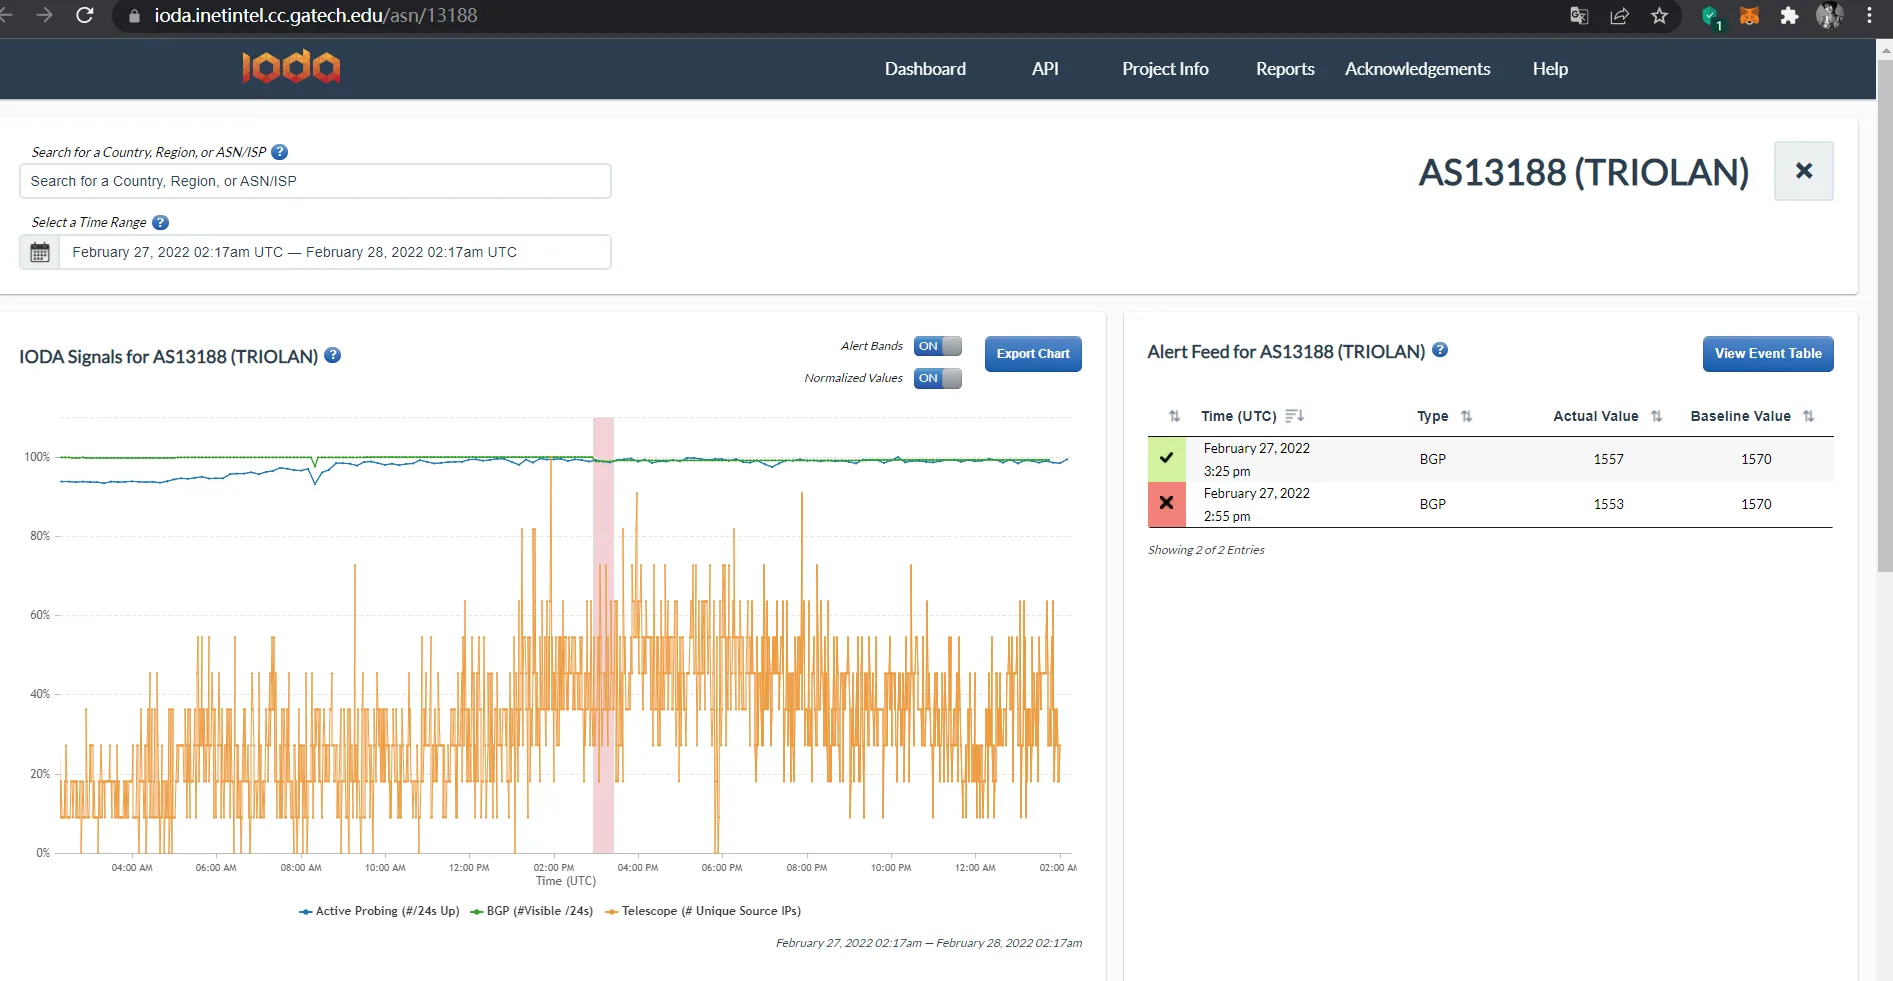Open the calendar icon for time range
This screenshot has height=981, width=1893.
point(40,252)
